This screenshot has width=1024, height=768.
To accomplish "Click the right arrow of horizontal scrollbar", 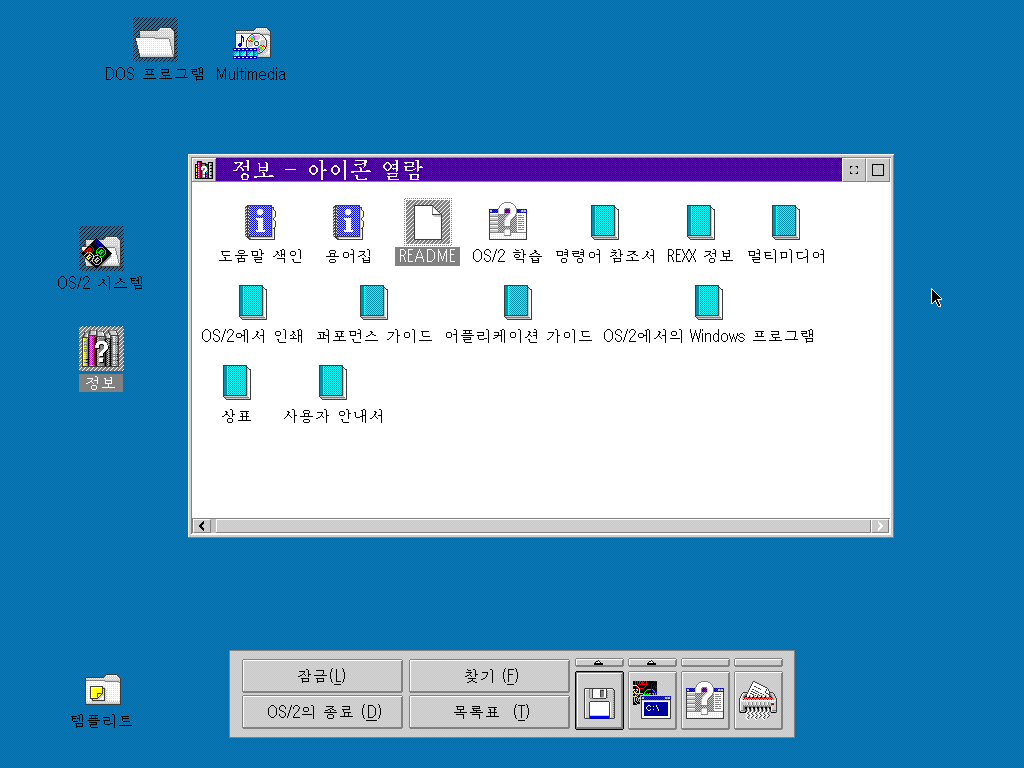I will click(880, 526).
